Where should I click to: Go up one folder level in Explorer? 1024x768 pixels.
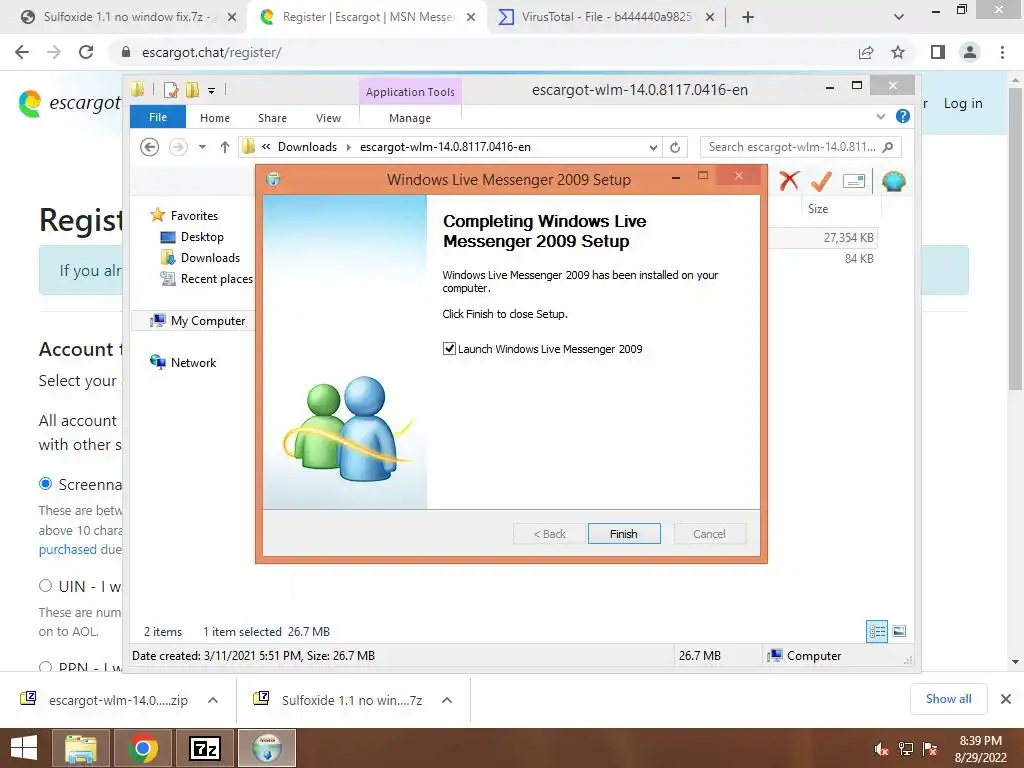point(225,147)
